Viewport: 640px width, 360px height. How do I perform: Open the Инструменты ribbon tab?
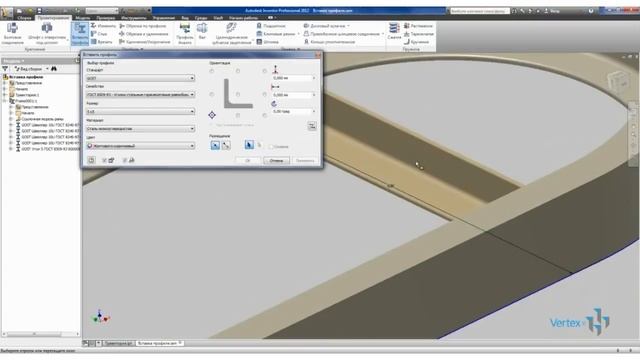pyautogui.click(x=133, y=18)
